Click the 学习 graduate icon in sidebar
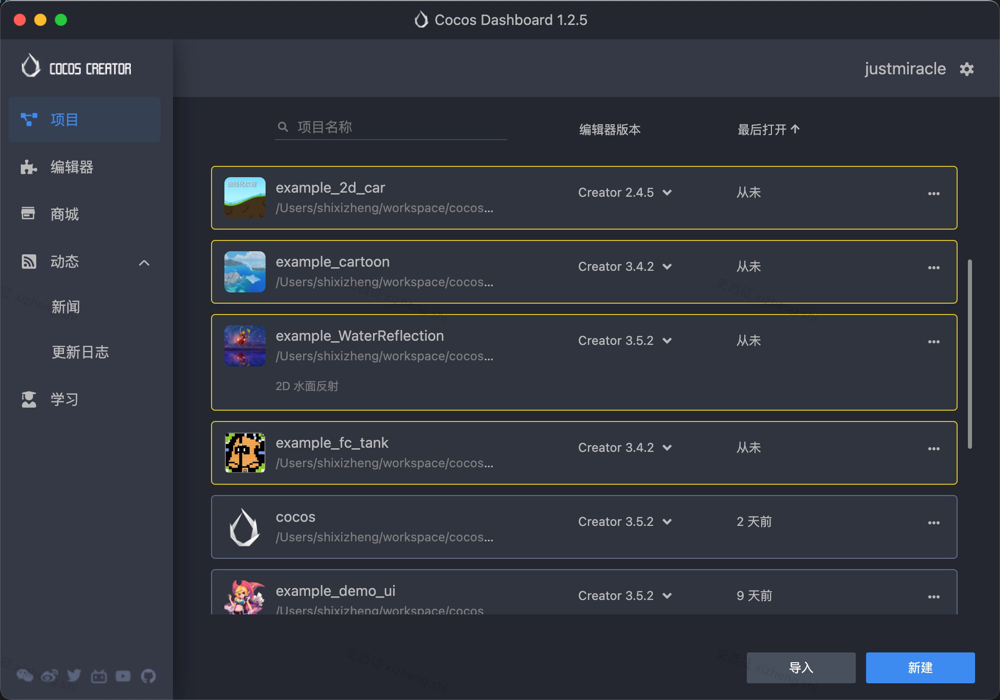 pyautogui.click(x=29, y=399)
